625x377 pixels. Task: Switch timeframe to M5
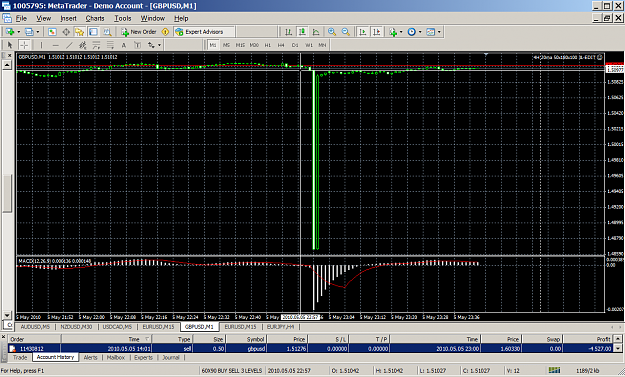tap(226, 45)
